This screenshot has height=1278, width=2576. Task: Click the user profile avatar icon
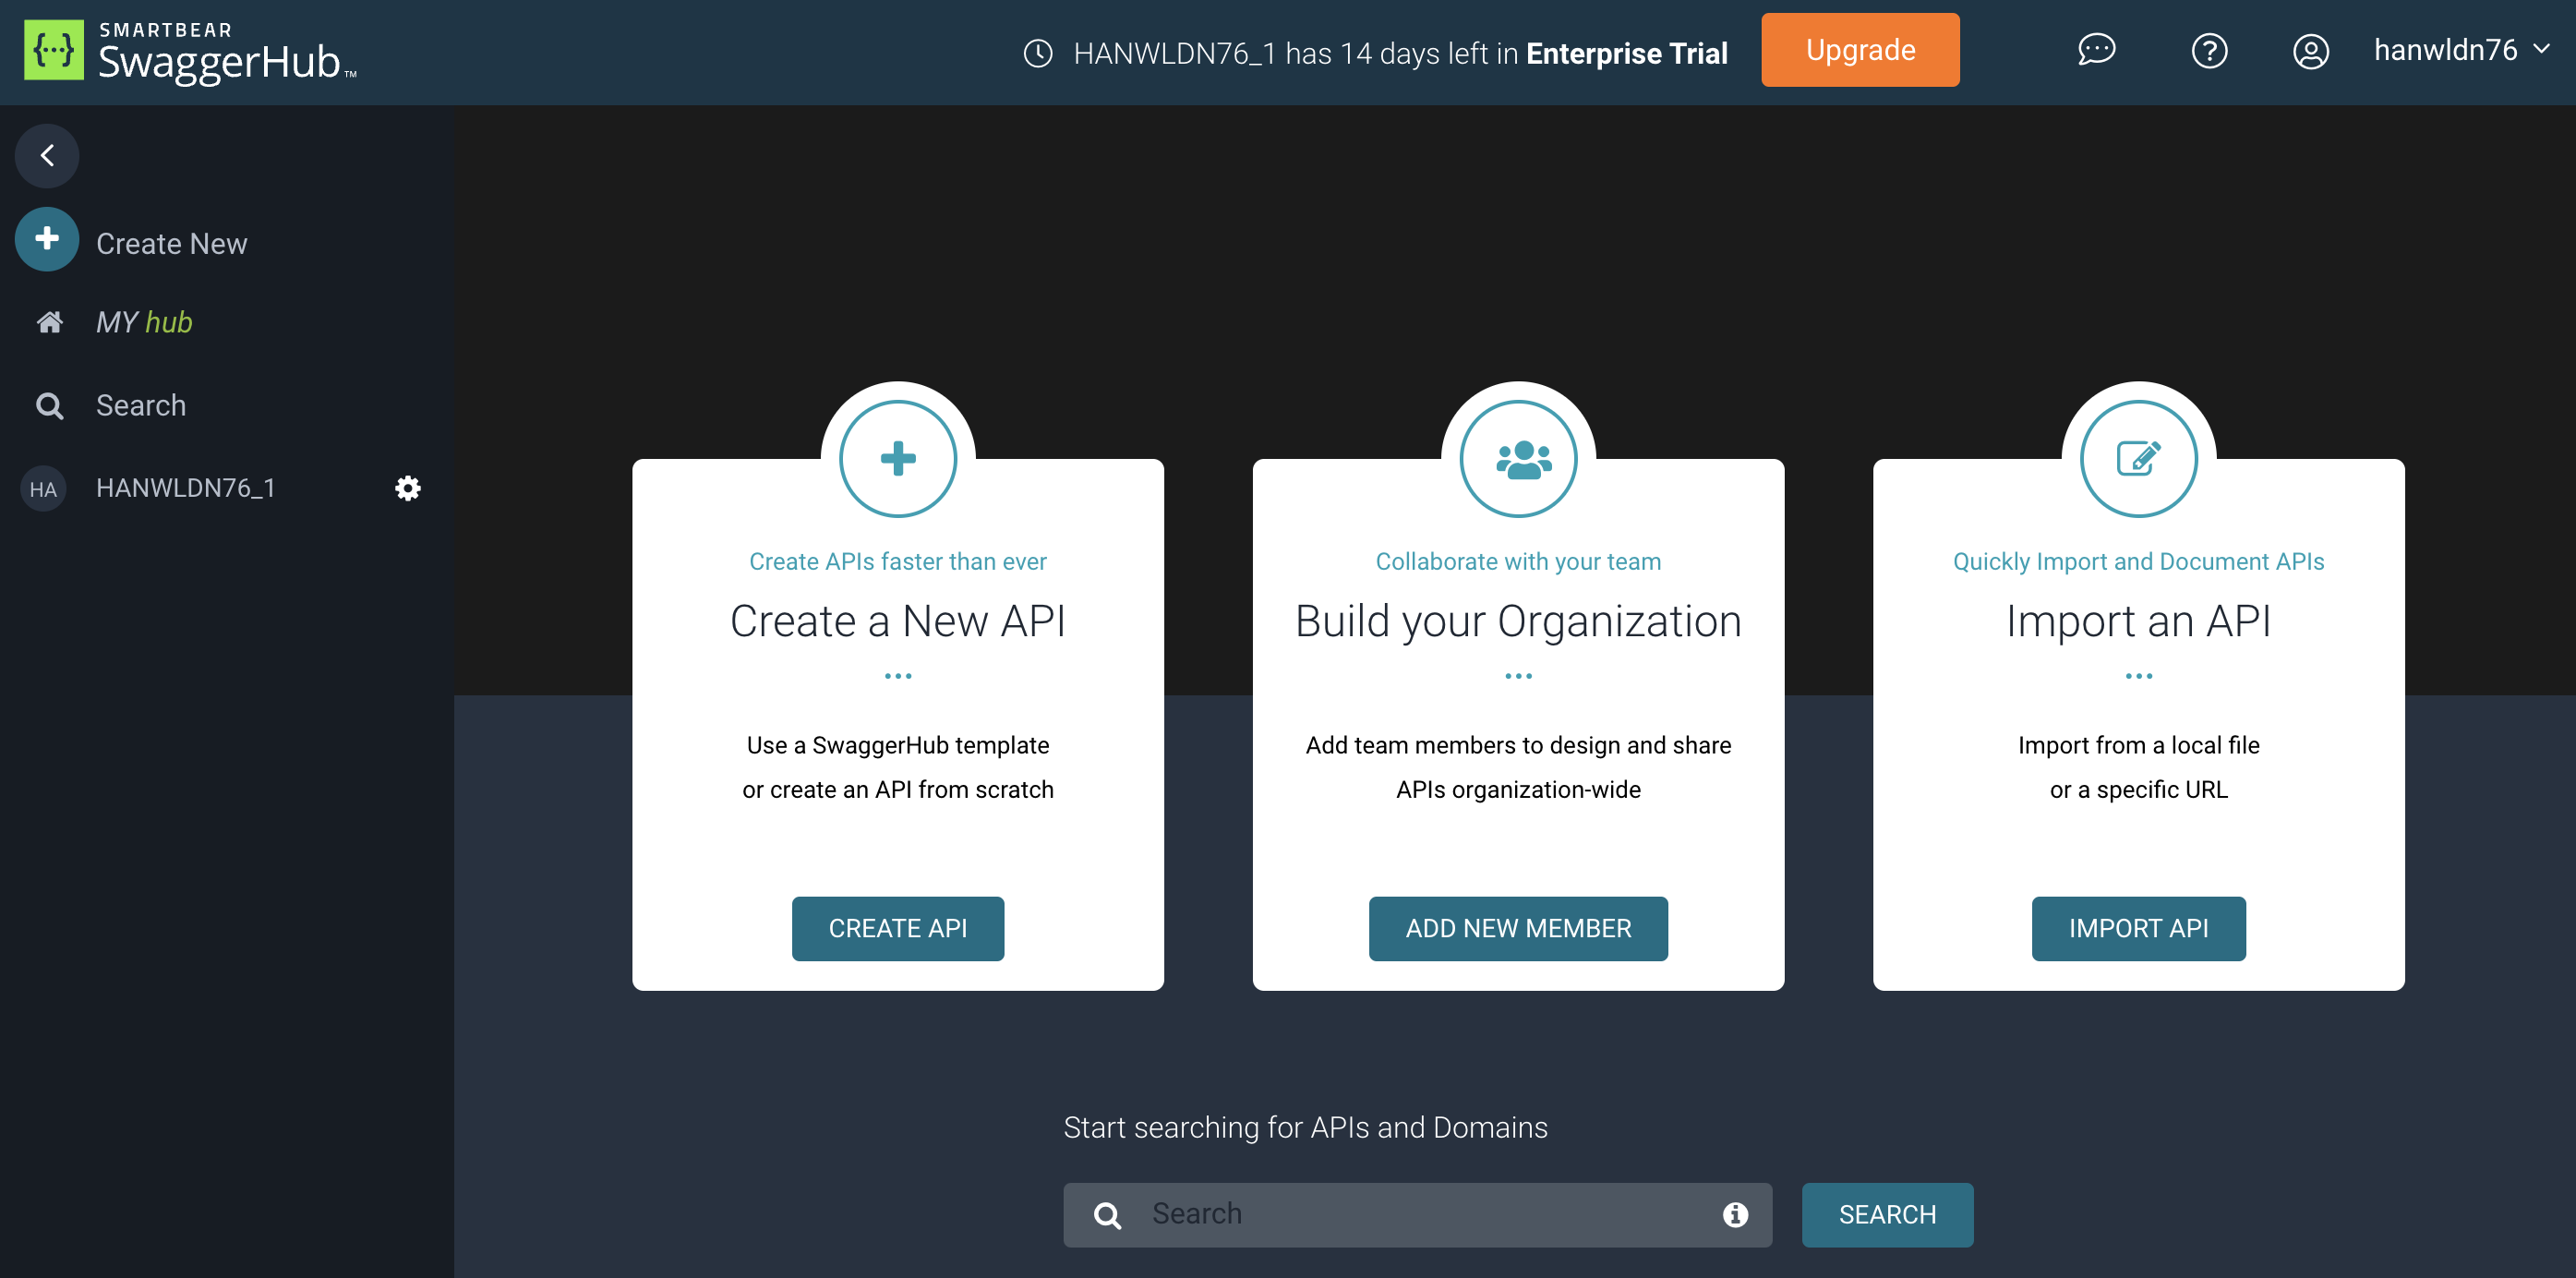point(2310,50)
